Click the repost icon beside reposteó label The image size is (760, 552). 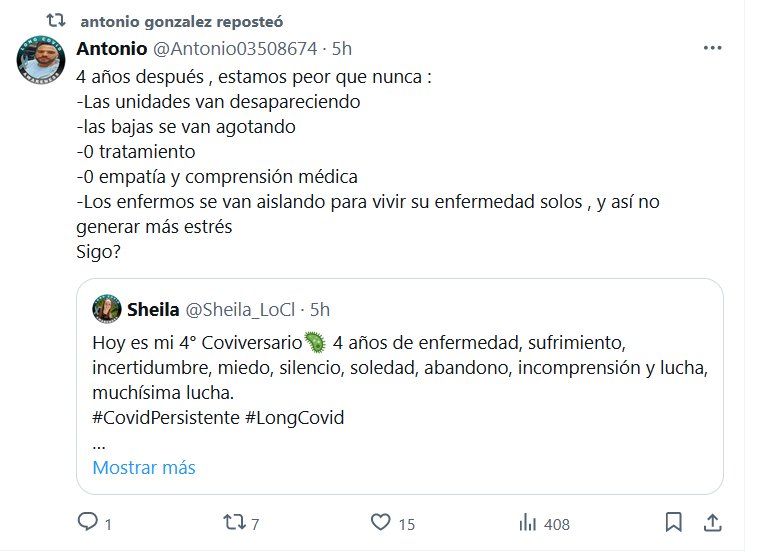point(56,19)
